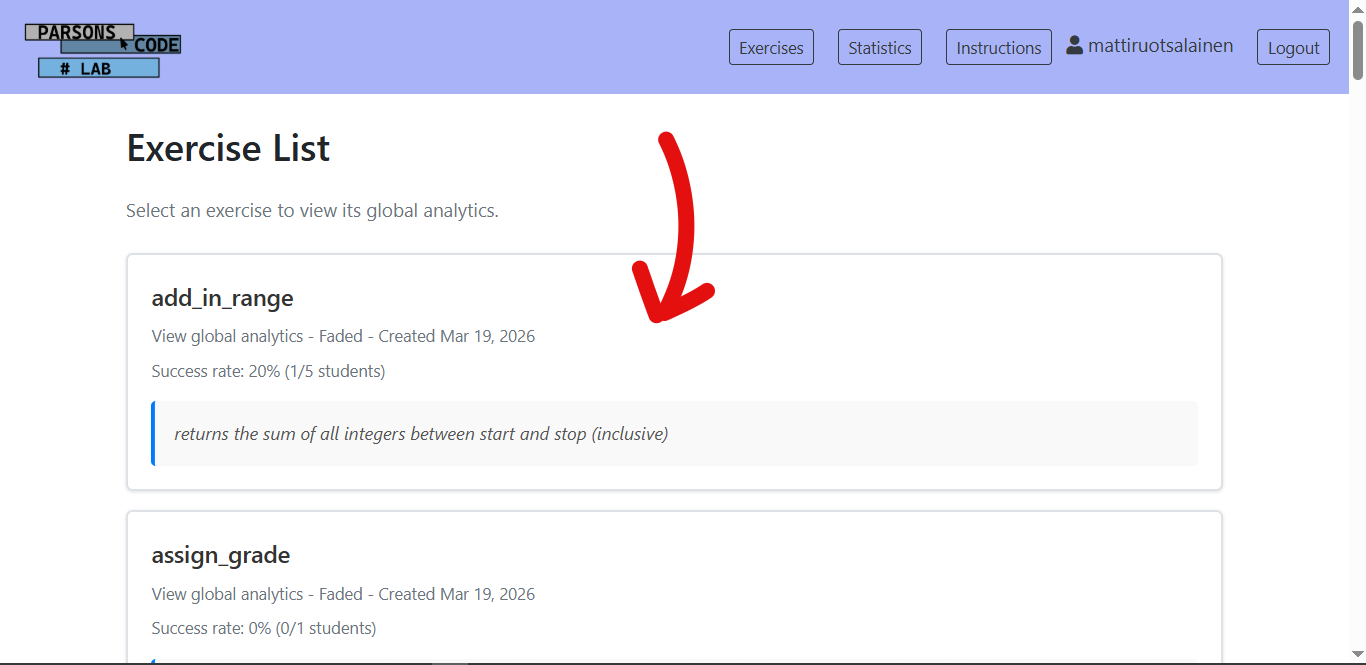Viewport: 1366px width, 665px height.
Task: Select the cursor icon on the logo
Action: [122, 43]
